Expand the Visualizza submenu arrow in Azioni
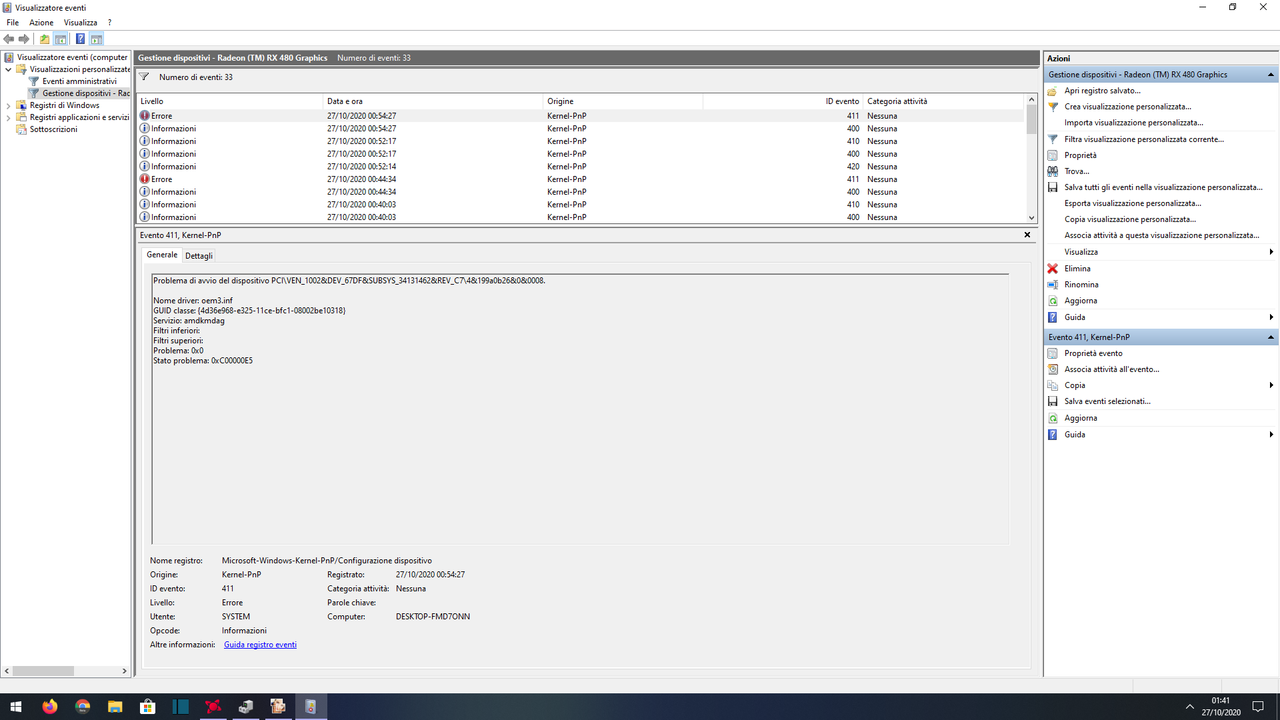 (x=1271, y=252)
